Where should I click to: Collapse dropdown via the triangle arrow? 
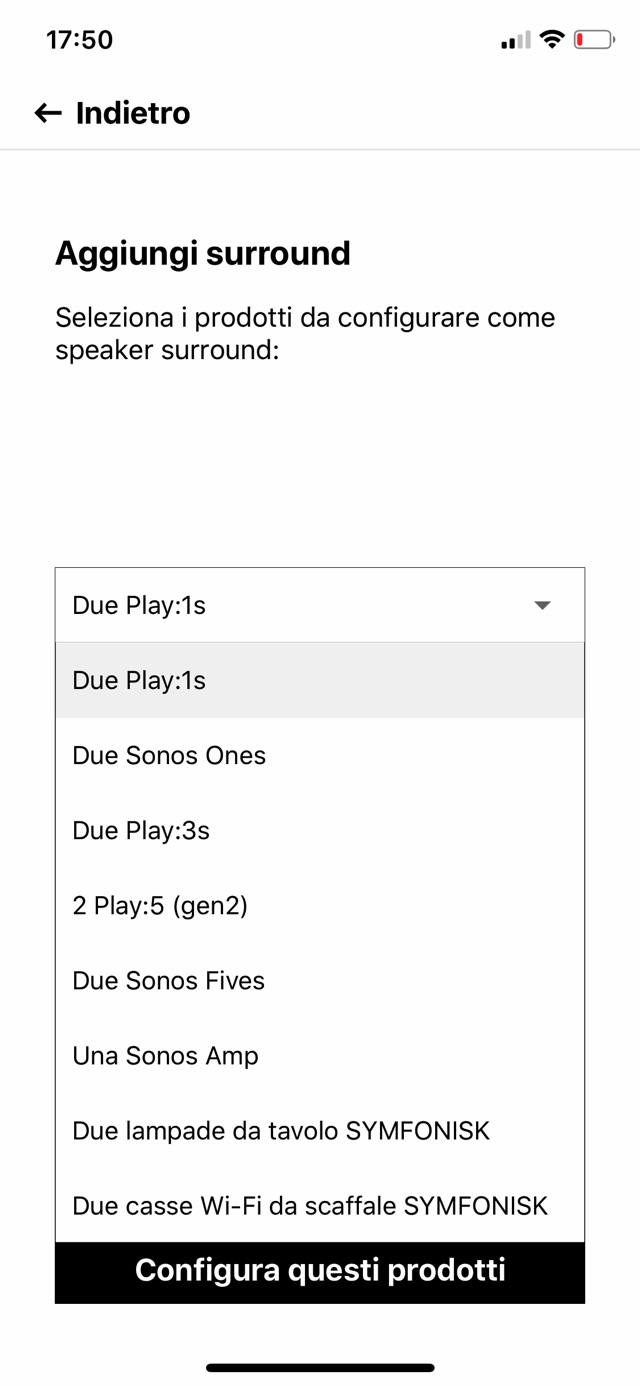click(x=542, y=605)
